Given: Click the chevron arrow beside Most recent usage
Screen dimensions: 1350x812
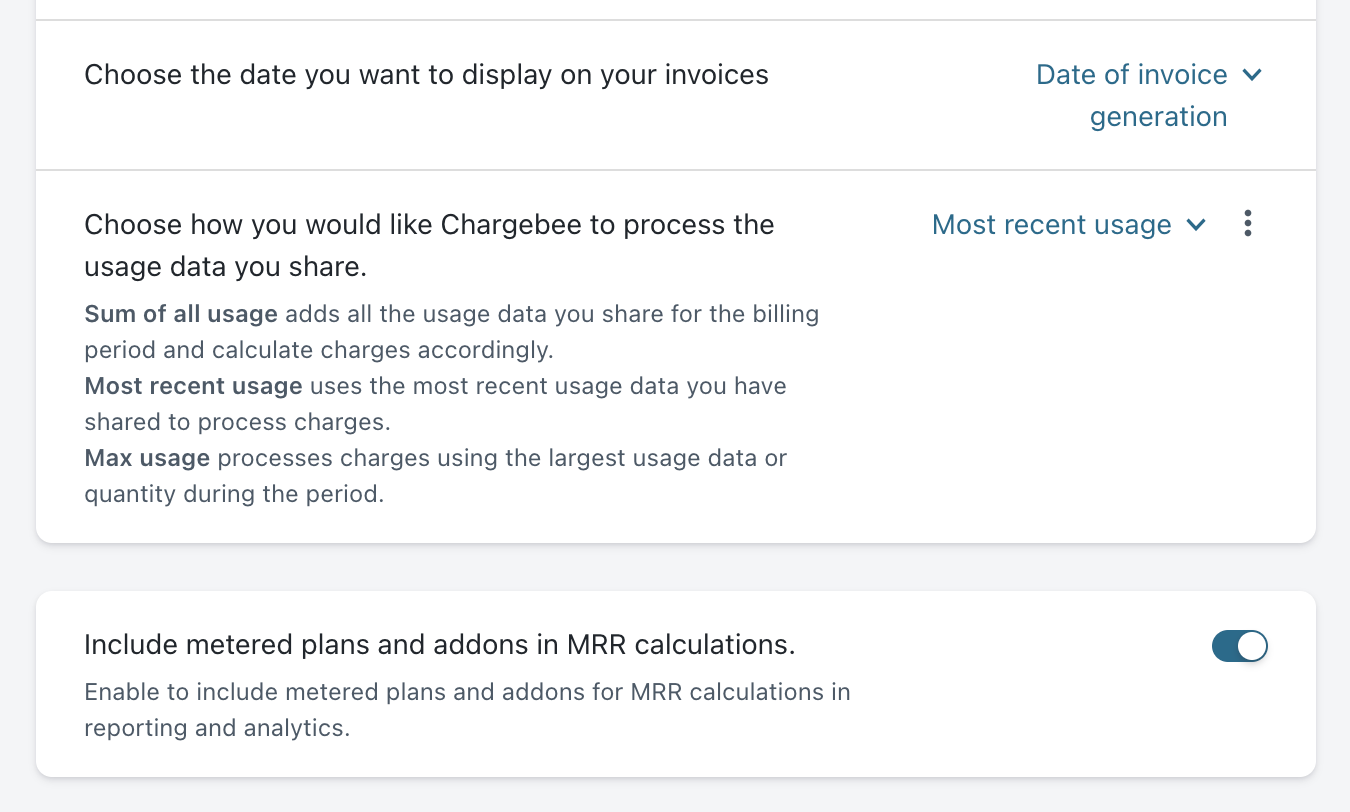Looking at the screenshot, I should point(1195,225).
